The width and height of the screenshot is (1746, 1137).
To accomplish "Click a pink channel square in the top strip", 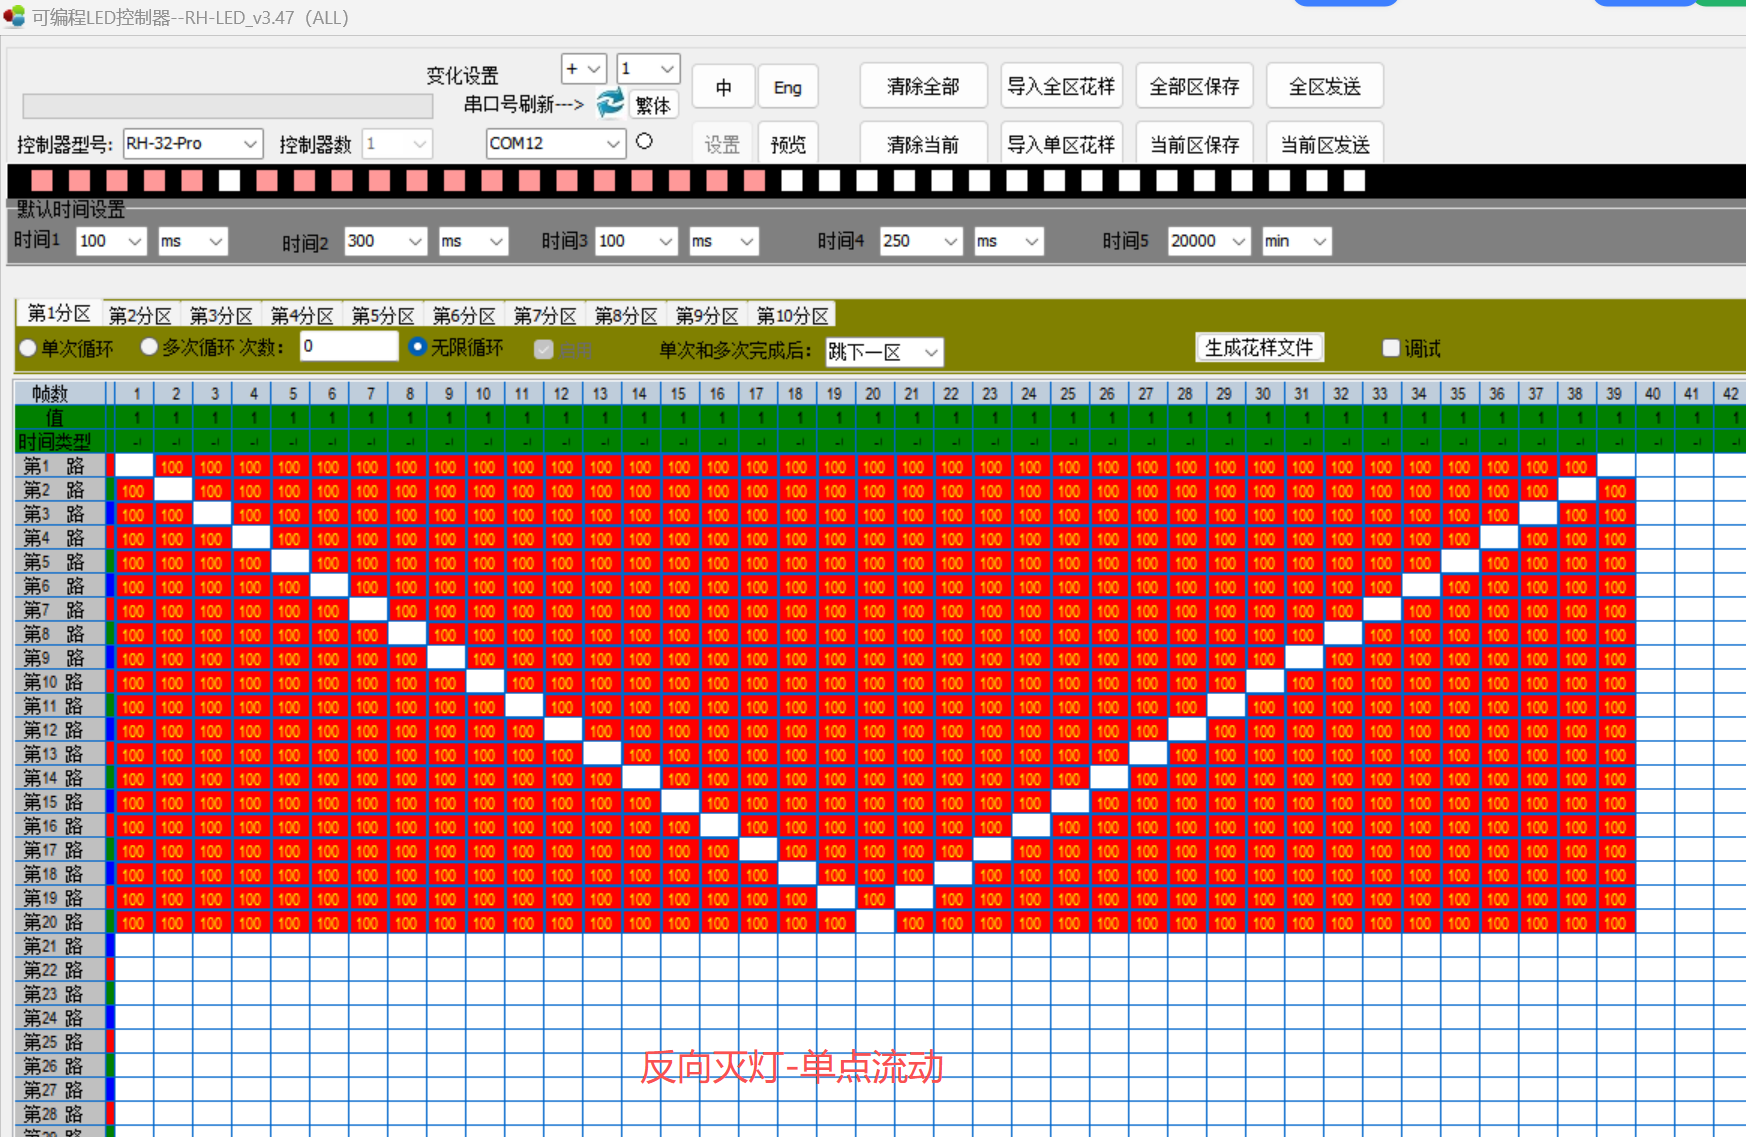I will 43,181.
